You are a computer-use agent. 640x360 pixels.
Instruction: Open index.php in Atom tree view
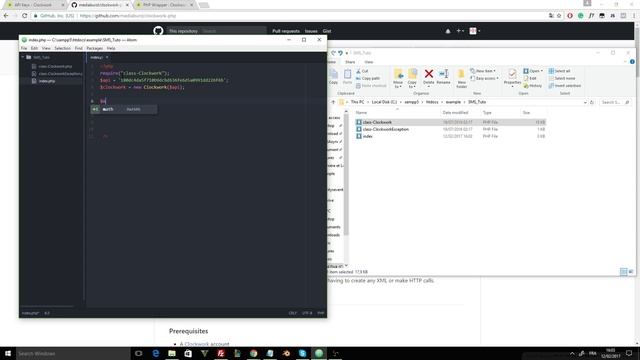[47, 81]
